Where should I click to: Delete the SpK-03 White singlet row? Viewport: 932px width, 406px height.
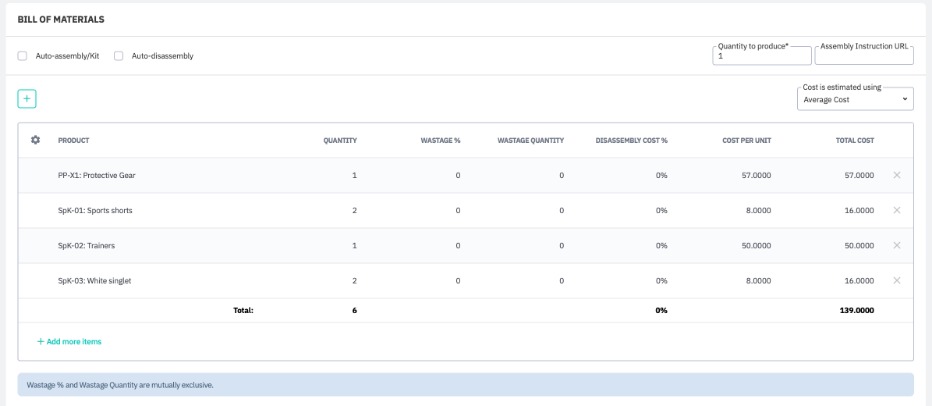click(896, 280)
